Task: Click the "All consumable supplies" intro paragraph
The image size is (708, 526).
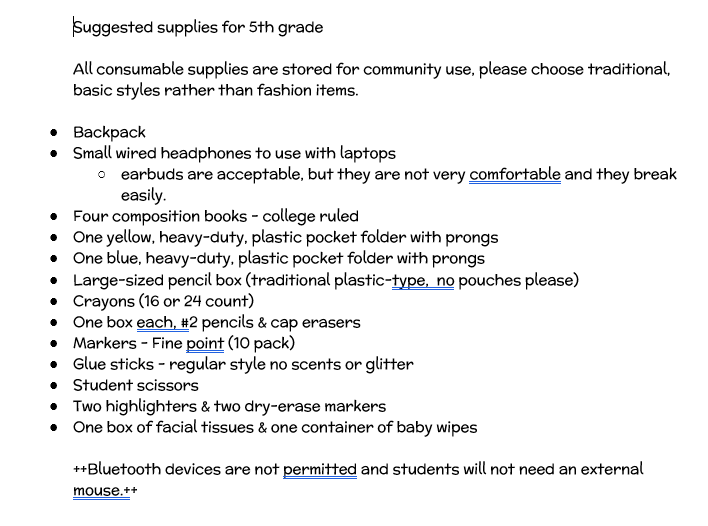Action: [x=372, y=79]
